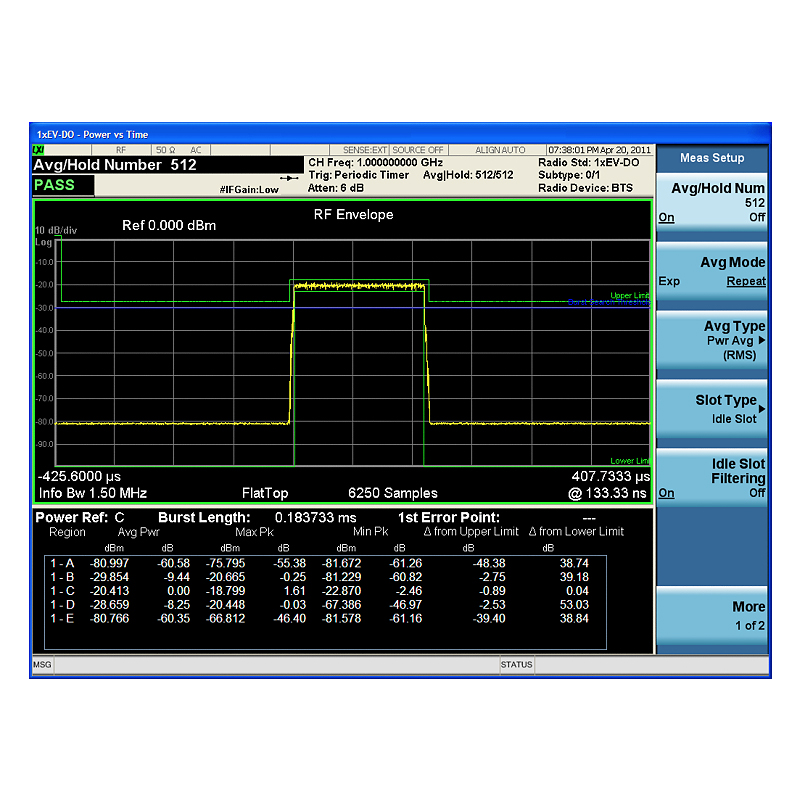
Task: Click the yellow burst trace top
Action: coord(359,286)
